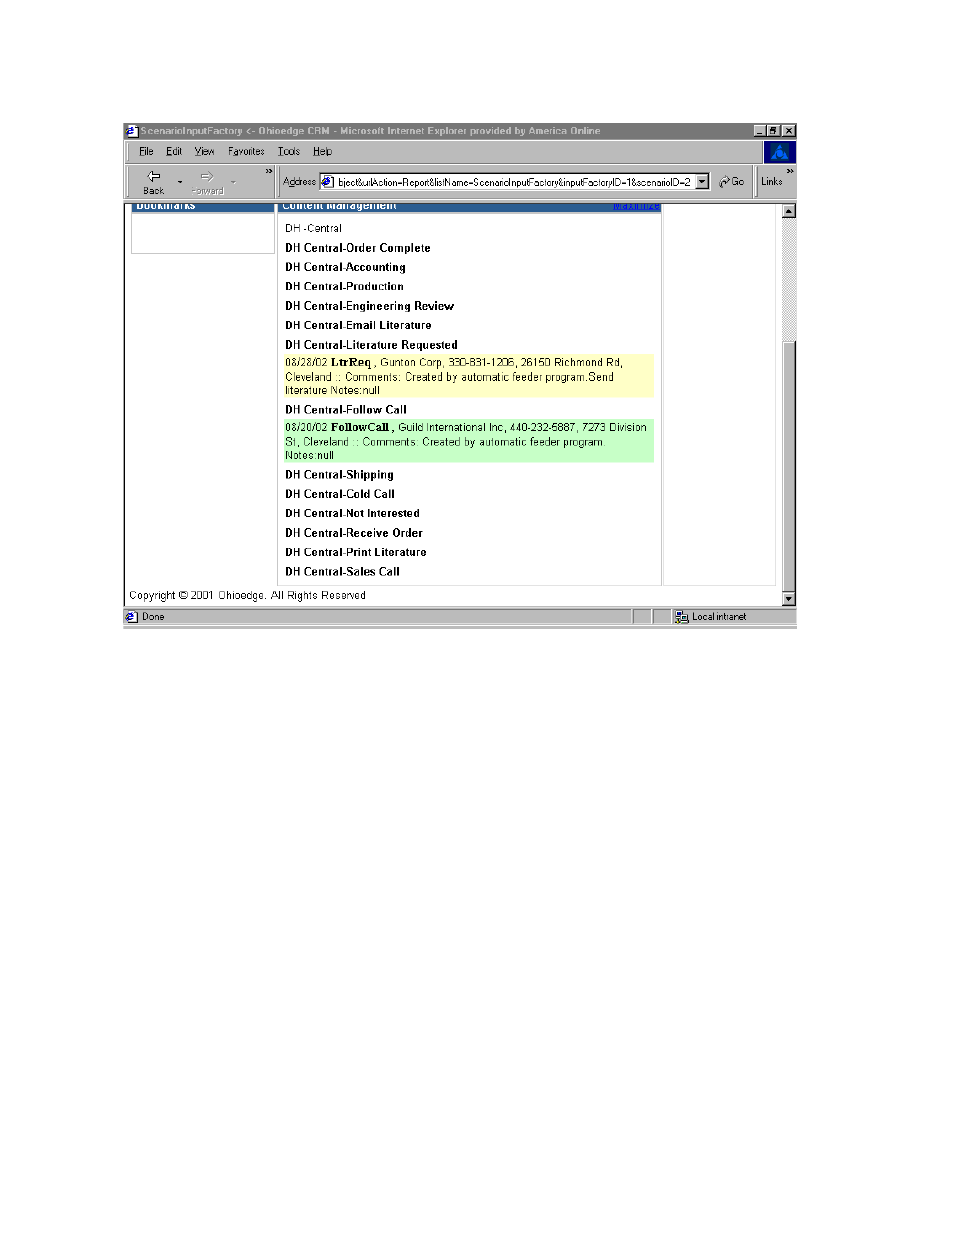The image size is (954, 1235).
Task: Restore down the Internet Explorer window
Action: 774,131
